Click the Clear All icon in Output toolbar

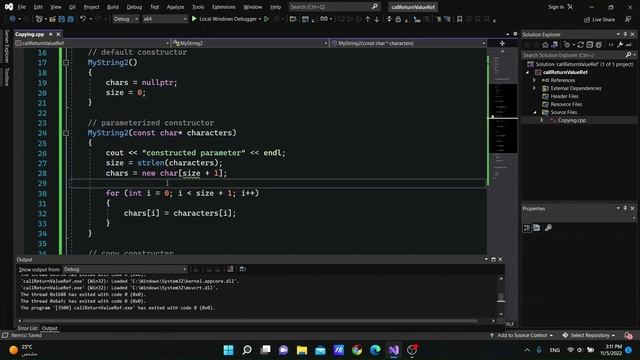coord(230,269)
